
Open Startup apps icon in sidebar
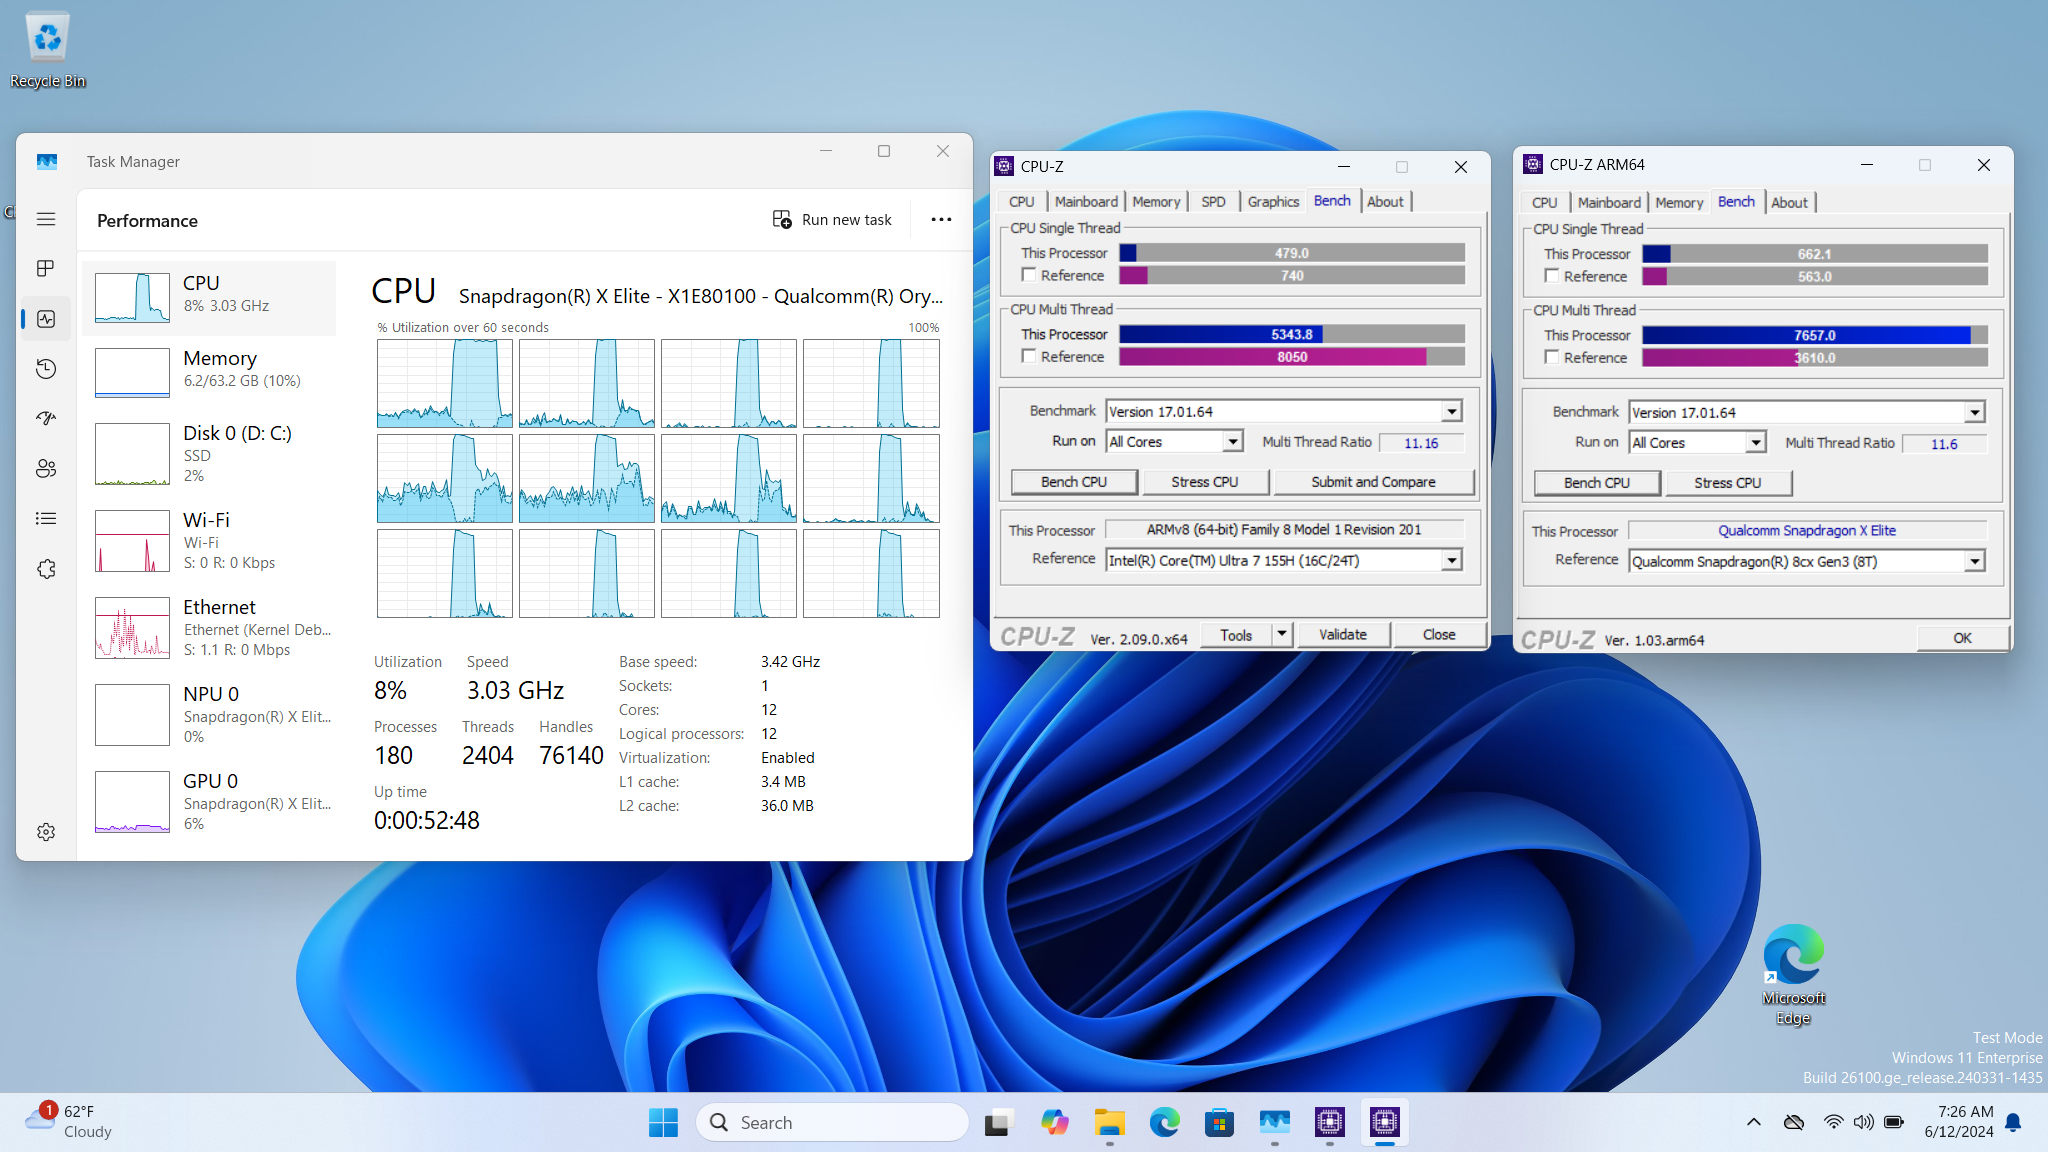46,418
